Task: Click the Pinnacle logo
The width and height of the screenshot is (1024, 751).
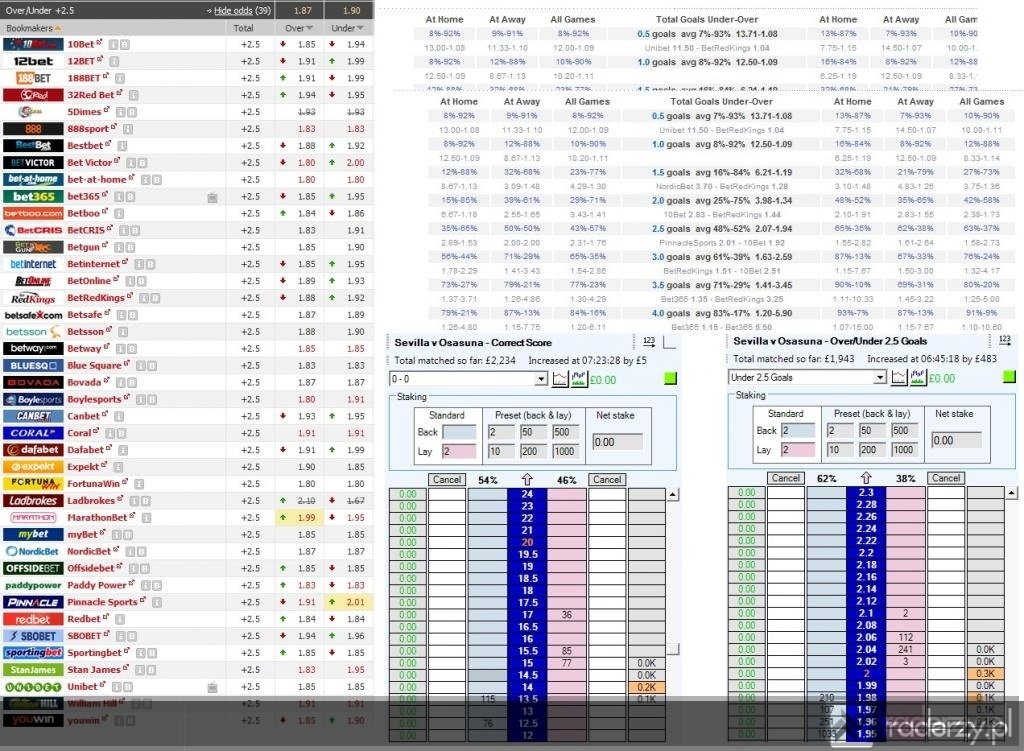Action: (x=33, y=602)
